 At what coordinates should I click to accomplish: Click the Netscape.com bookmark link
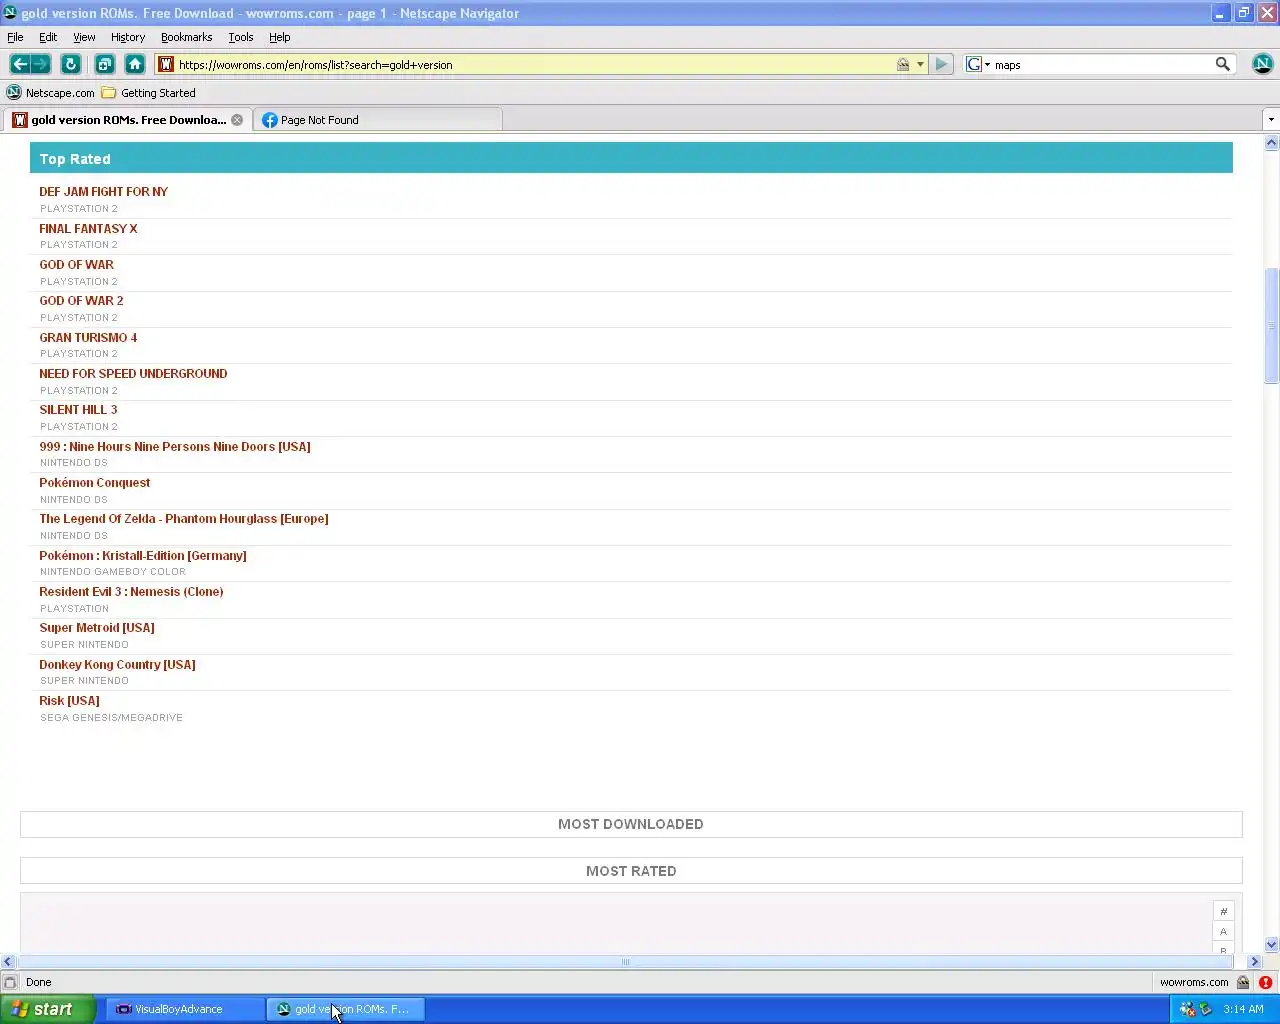(60, 93)
